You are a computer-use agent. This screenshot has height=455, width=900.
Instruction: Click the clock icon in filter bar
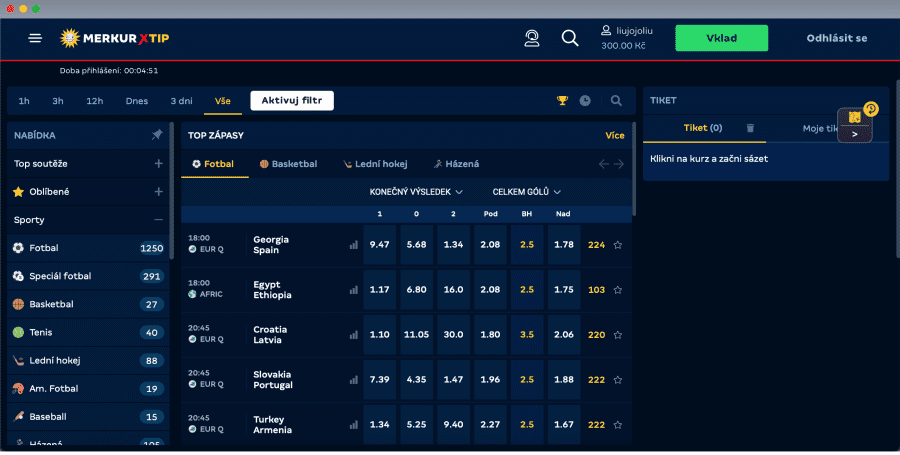pos(585,101)
